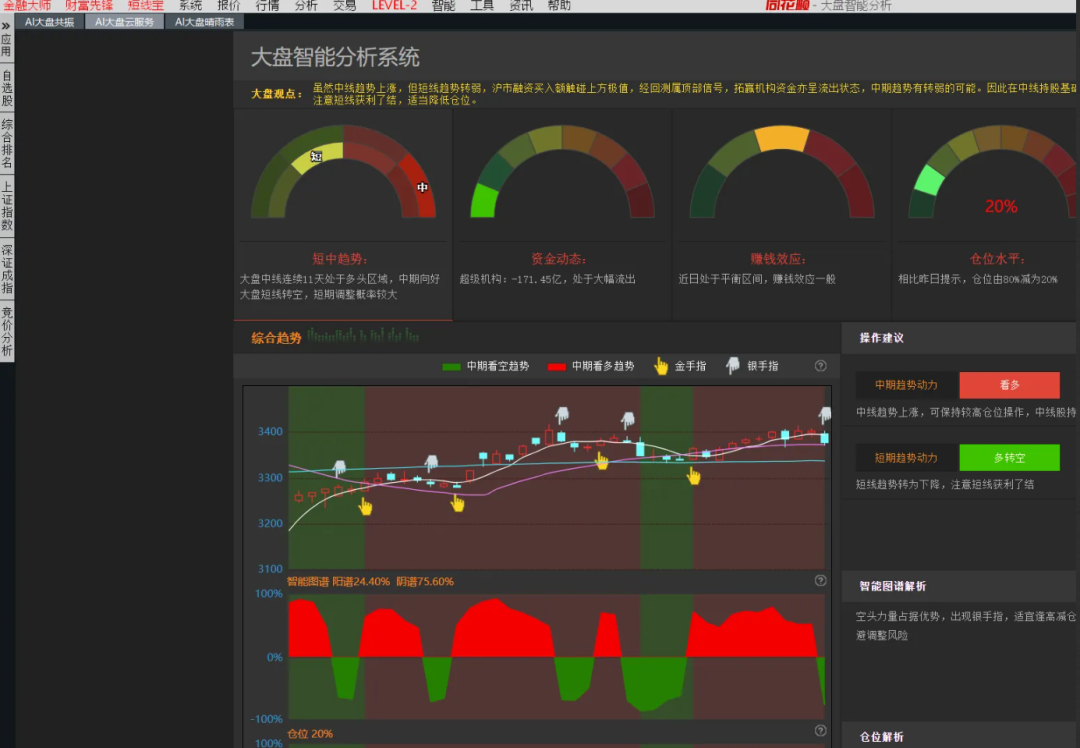
Task: Click the 中 marker on trend gauge
Action: (x=423, y=187)
